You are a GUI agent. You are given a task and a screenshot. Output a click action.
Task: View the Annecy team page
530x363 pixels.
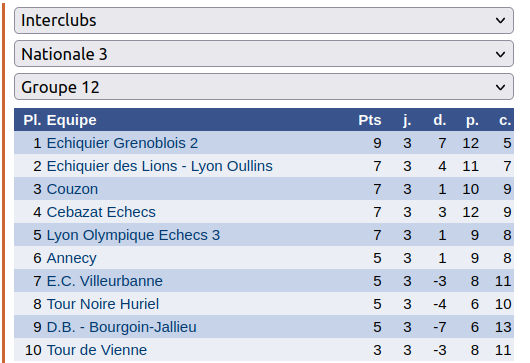[x=71, y=258]
